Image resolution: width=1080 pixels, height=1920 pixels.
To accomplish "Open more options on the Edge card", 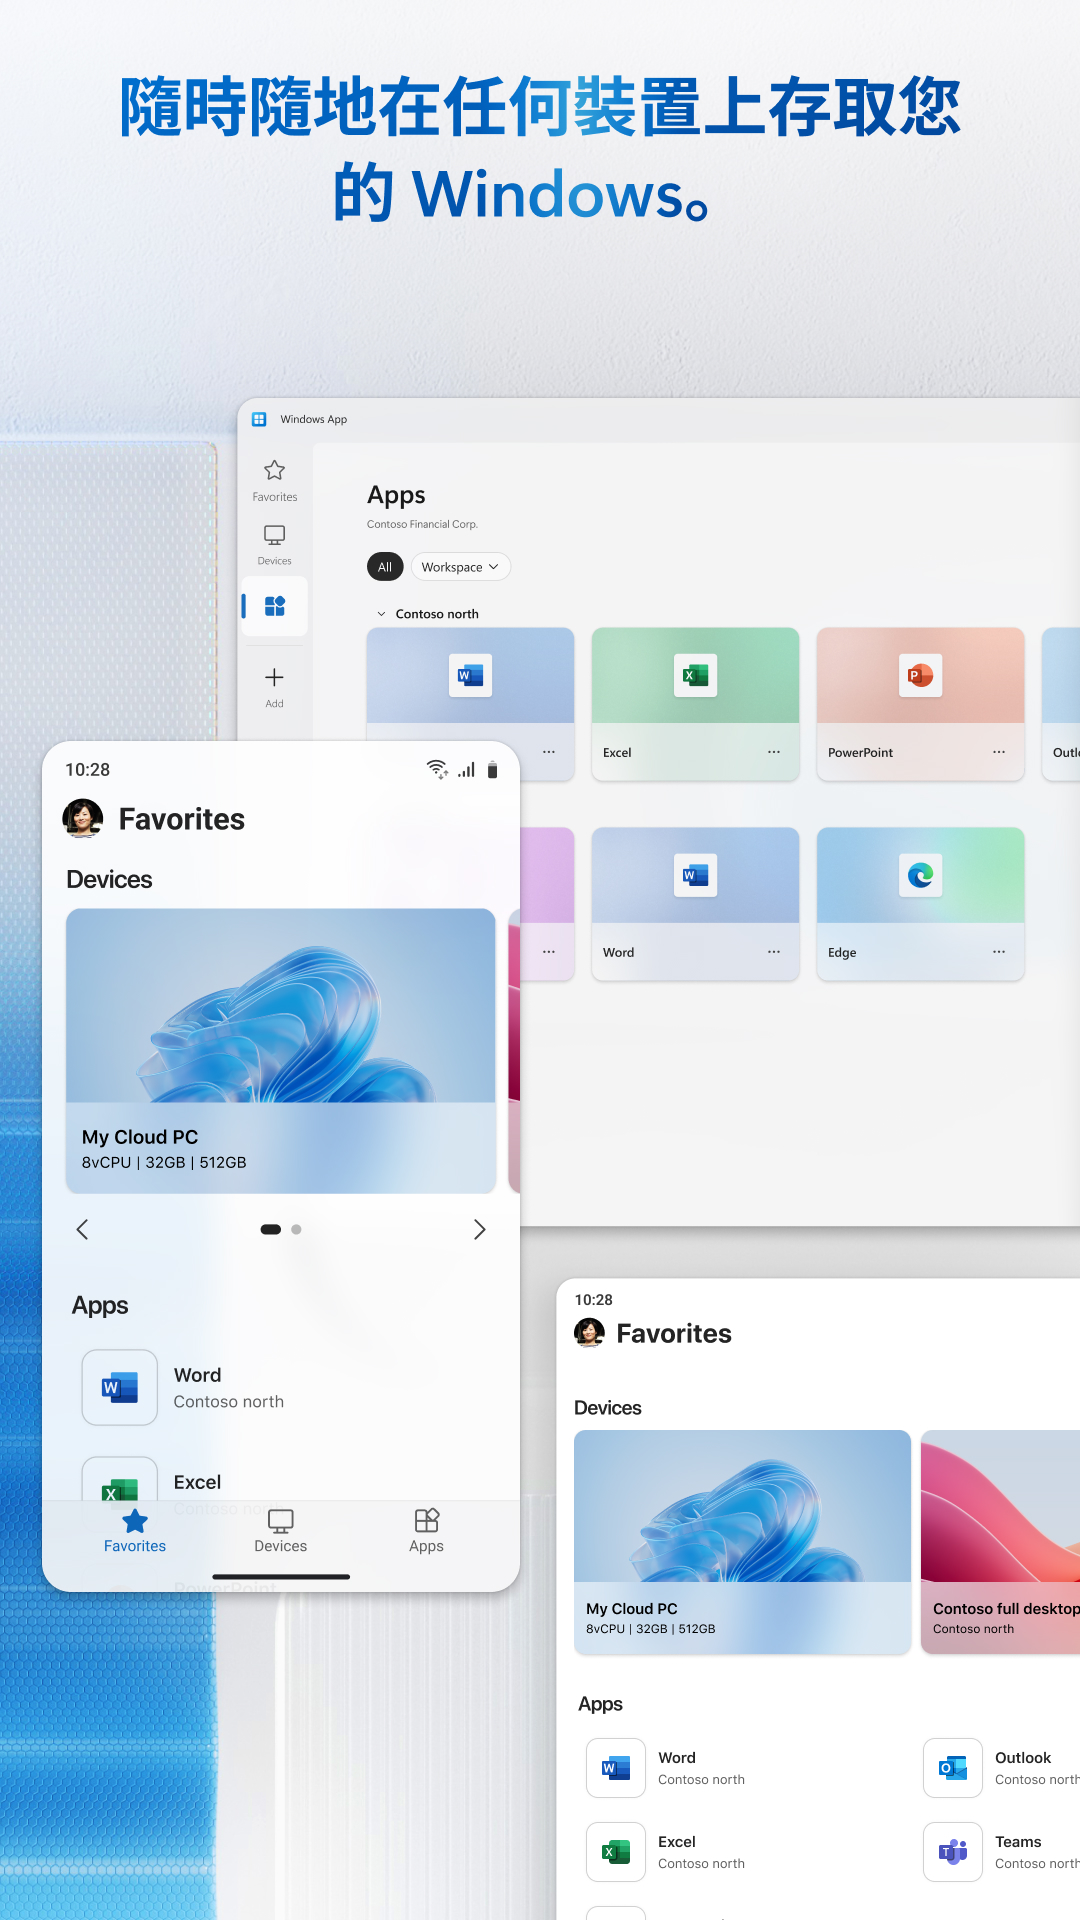I will (x=999, y=952).
